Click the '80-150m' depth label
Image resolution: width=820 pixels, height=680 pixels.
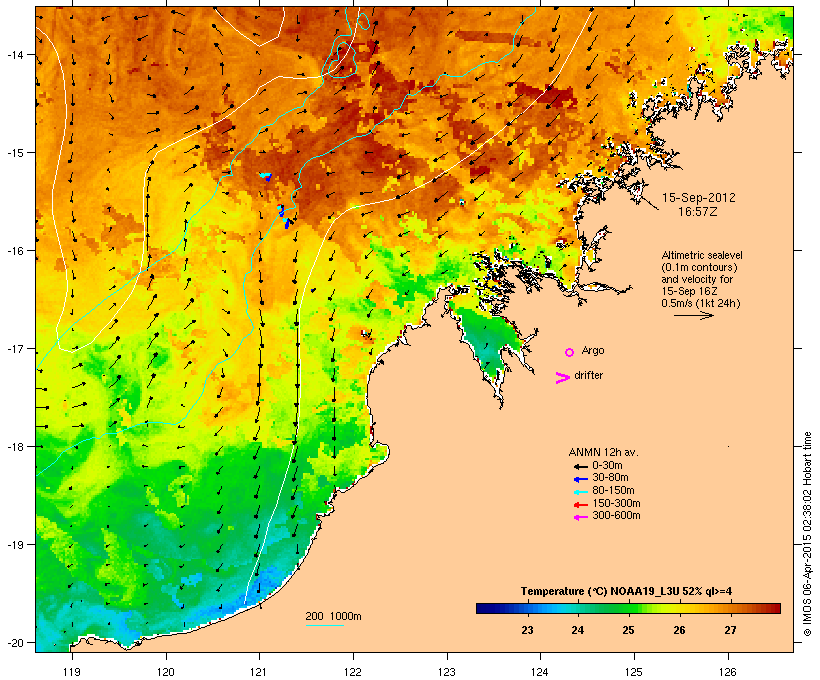point(613,491)
